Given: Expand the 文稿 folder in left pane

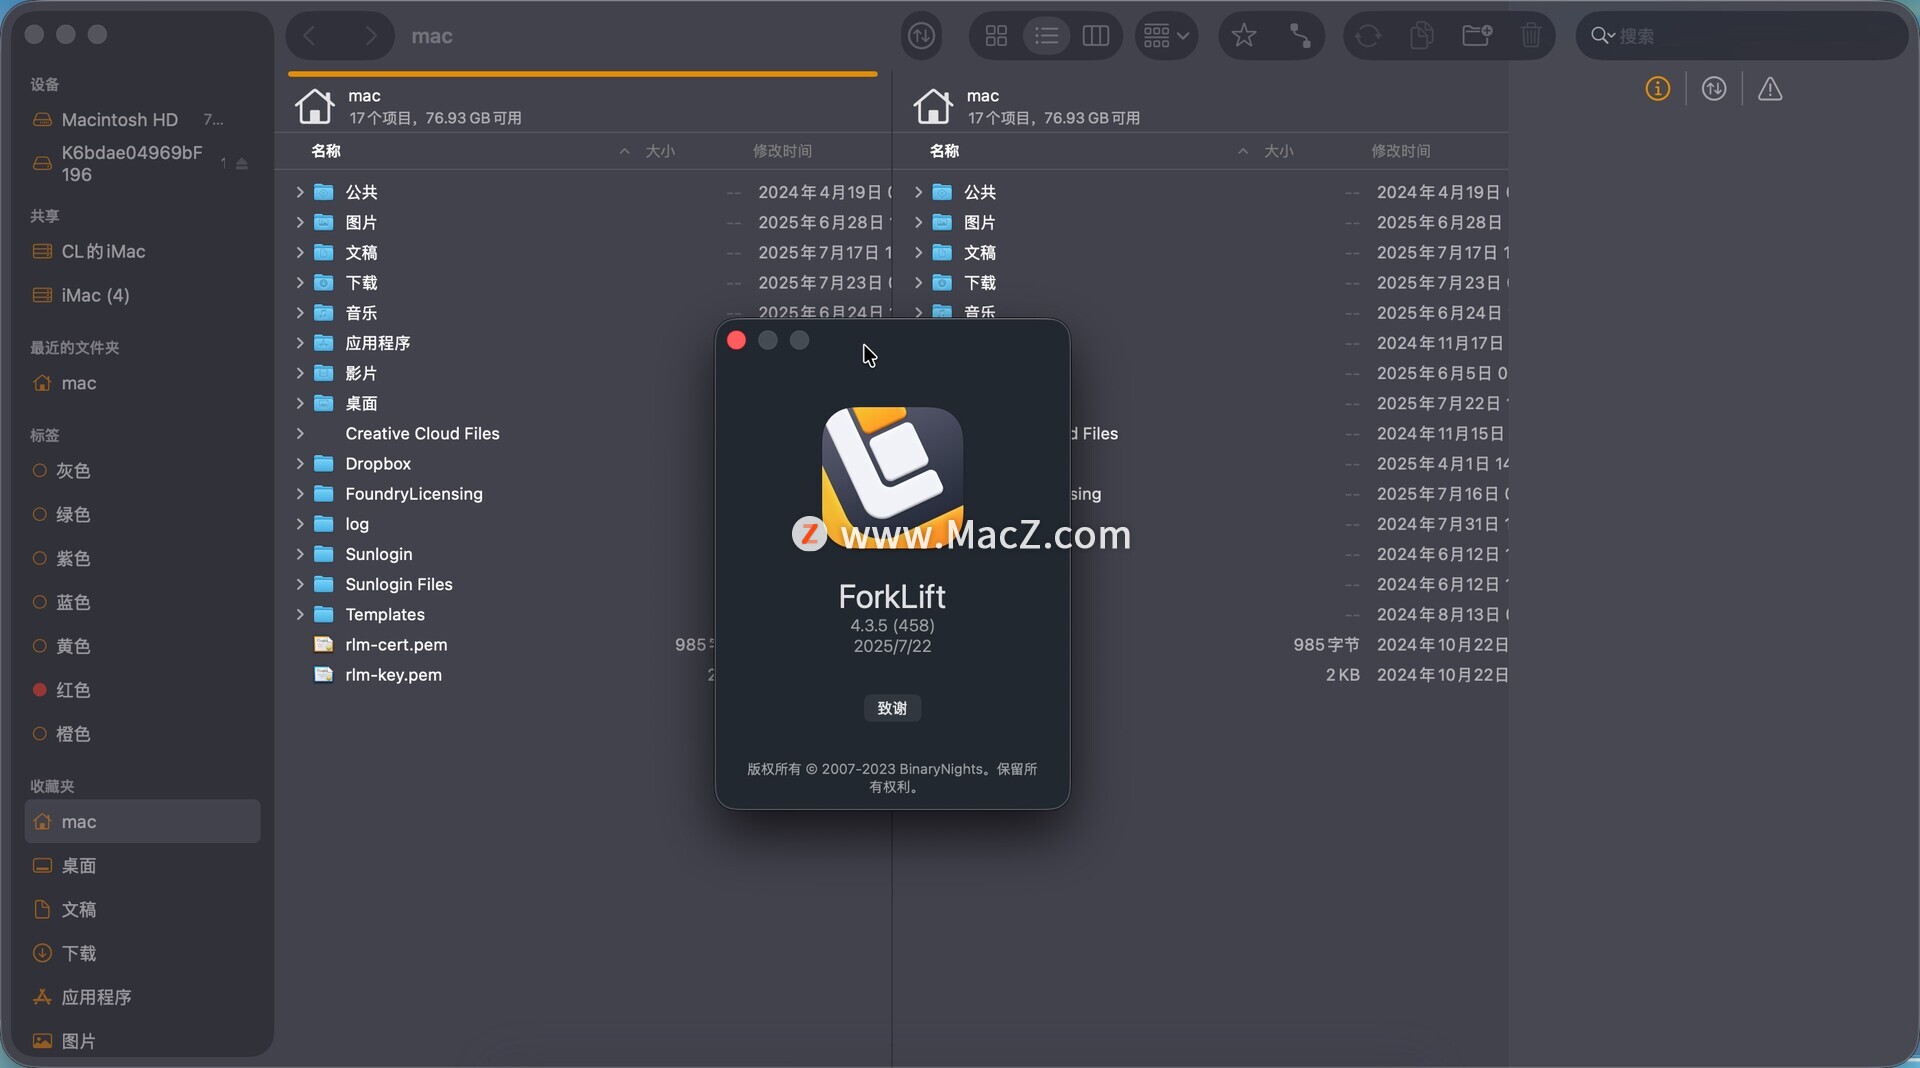Looking at the screenshot, I should [299, 252].
